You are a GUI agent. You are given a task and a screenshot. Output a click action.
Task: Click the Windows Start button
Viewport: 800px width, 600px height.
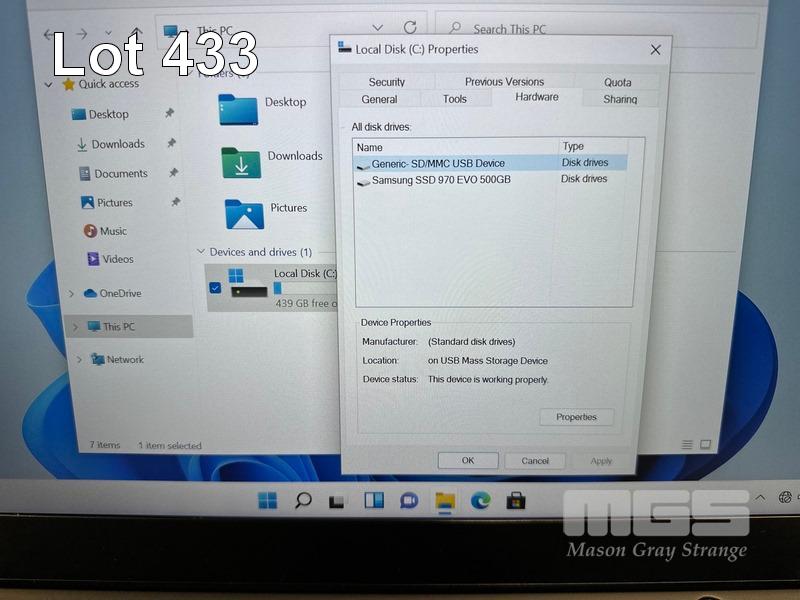[x=268, y=500]
